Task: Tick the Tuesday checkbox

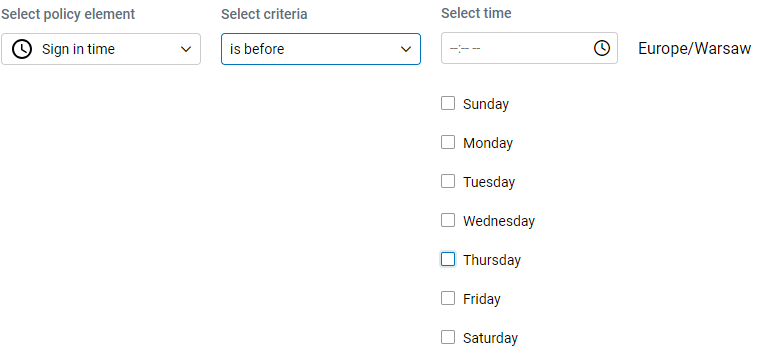Action: [448, 181]
